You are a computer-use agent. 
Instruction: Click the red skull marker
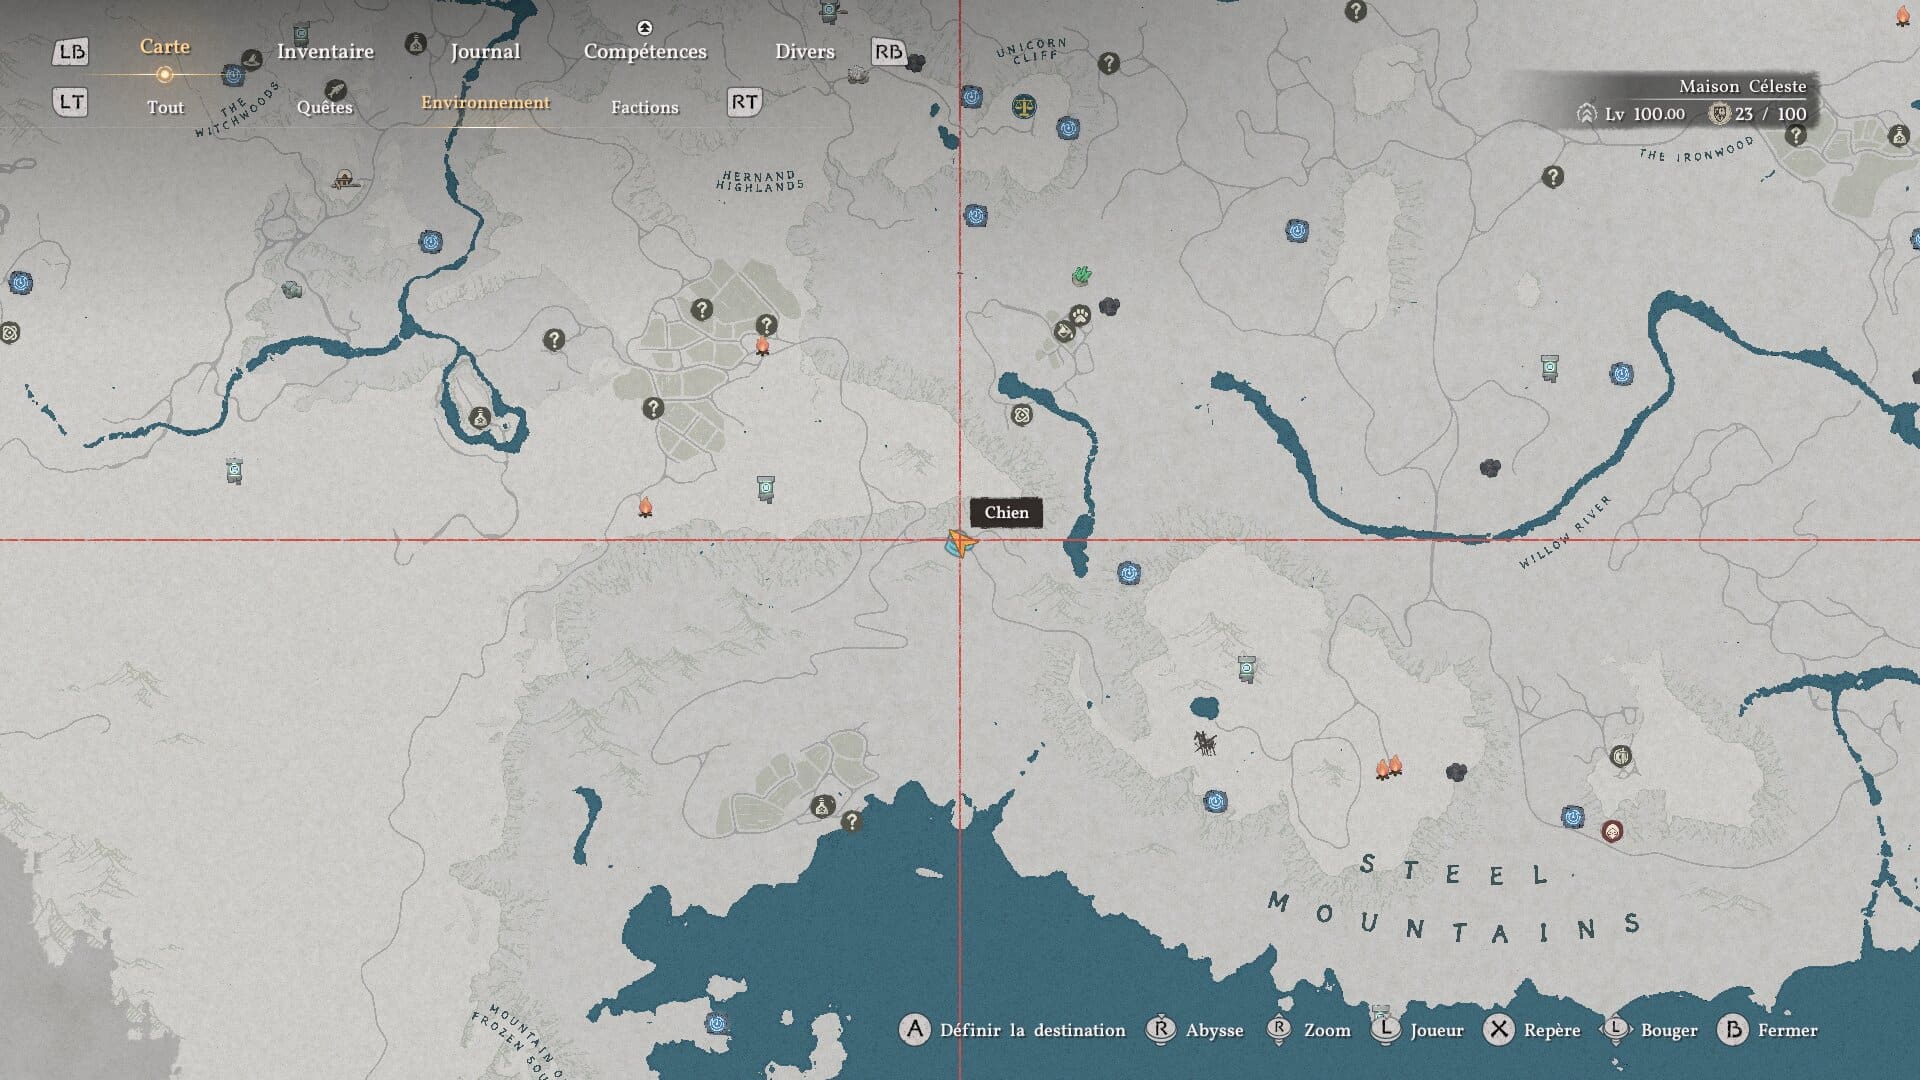point(1611,831)
